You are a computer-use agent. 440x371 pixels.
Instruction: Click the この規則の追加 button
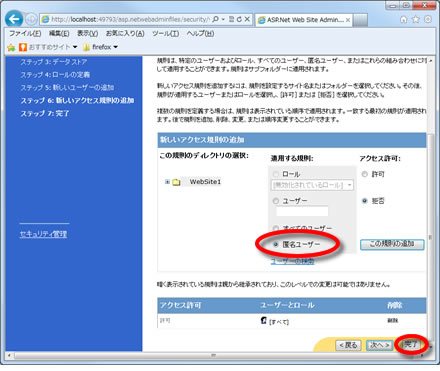click(x=392, y=244)
